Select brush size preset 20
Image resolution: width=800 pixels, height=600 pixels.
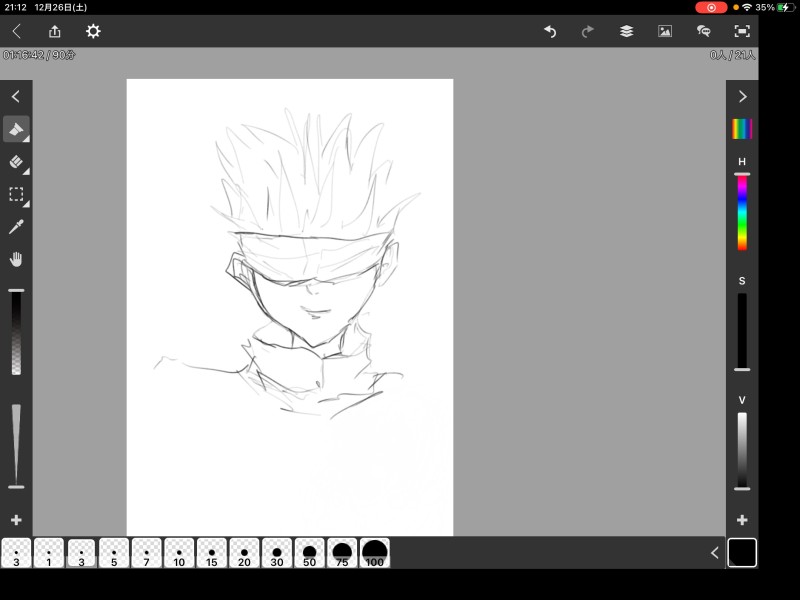tap(244, 553)
